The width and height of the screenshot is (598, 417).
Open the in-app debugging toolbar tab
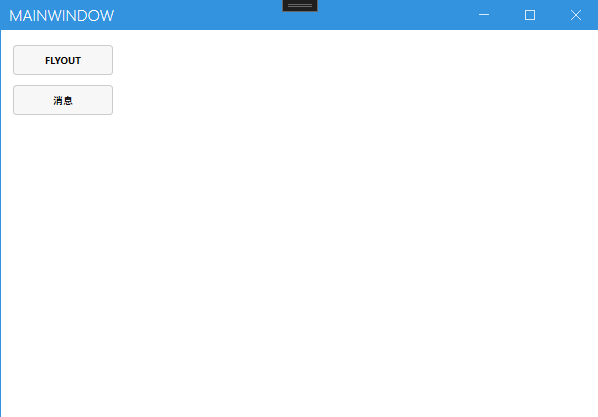[300, 6]
